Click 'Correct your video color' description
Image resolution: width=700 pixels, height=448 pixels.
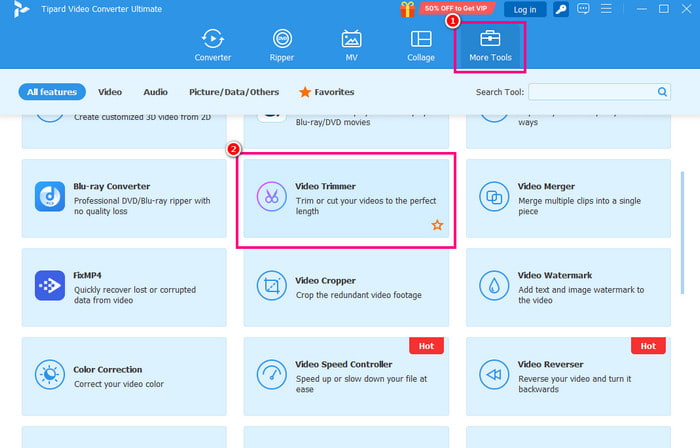119,384
